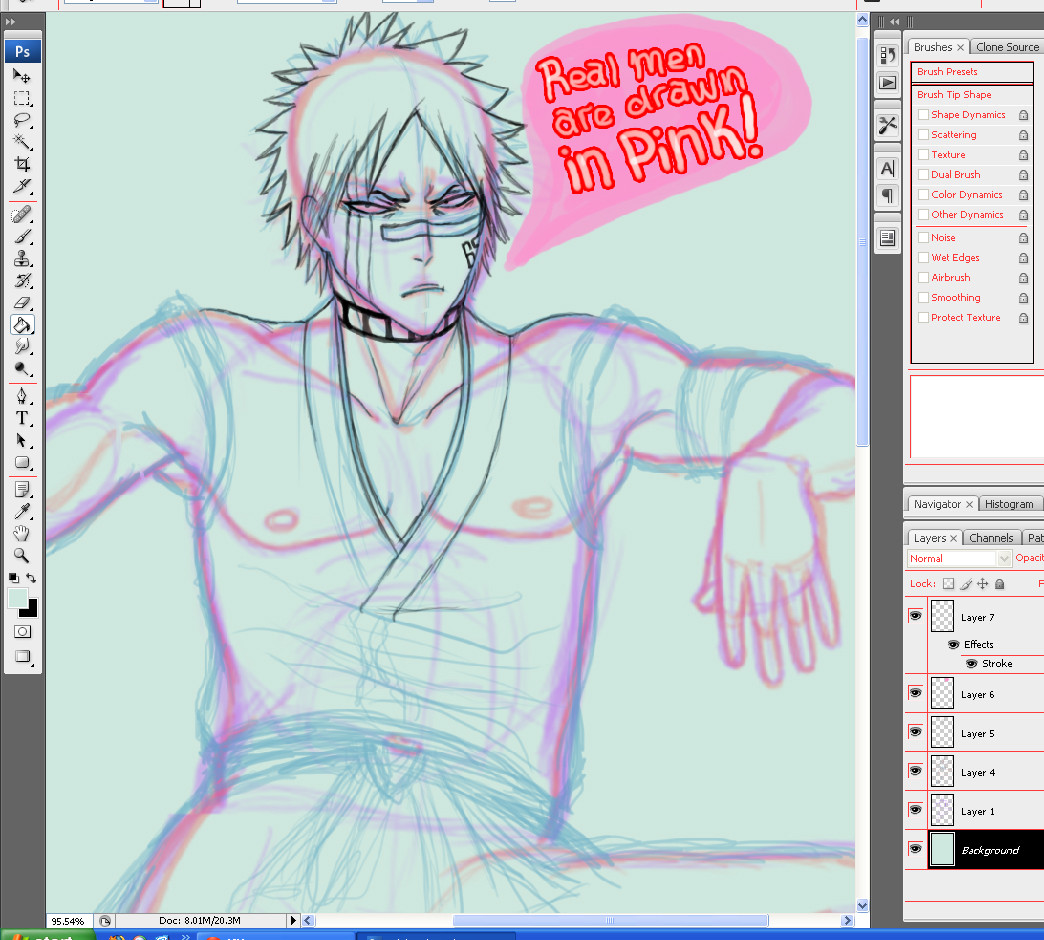
Task: Select the Type tool
Action: (x=22, y=419)
